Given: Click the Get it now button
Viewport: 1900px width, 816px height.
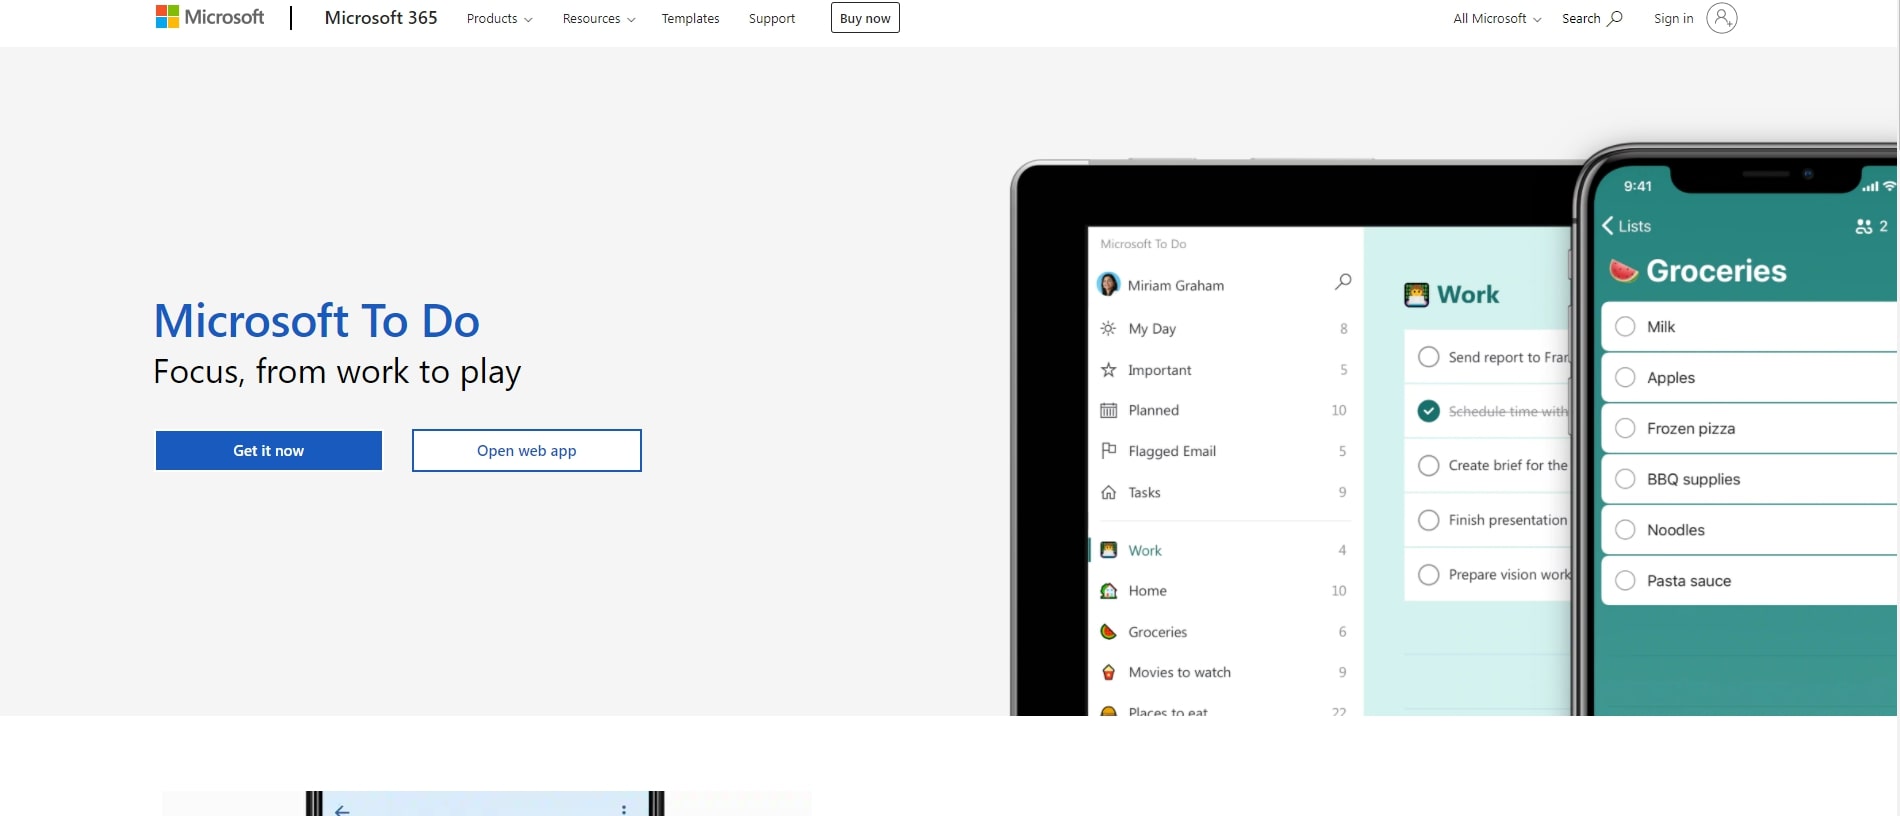Looking at the screenshot, I should pos(269,450).
